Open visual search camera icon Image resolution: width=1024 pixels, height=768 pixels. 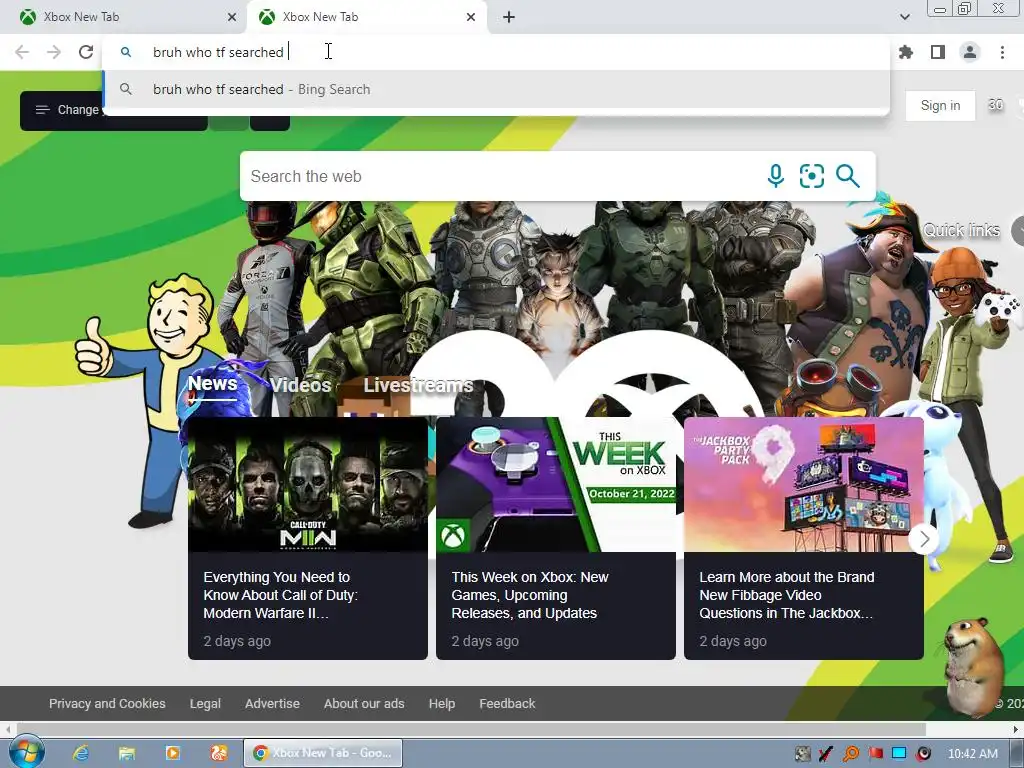click(812, 176)
